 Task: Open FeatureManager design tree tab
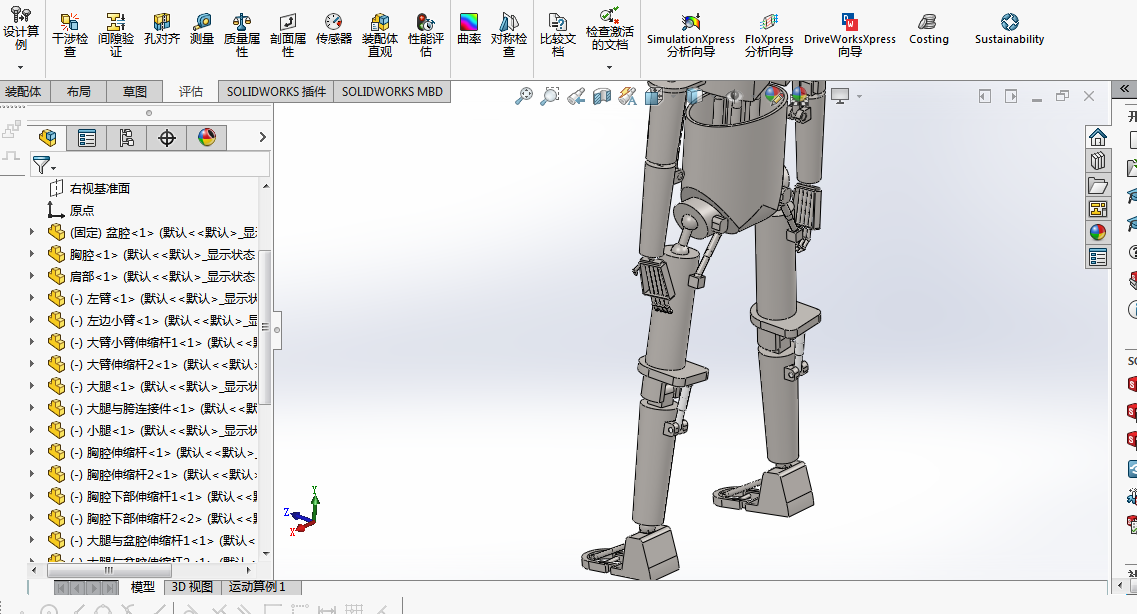click(x=48, y=138)
